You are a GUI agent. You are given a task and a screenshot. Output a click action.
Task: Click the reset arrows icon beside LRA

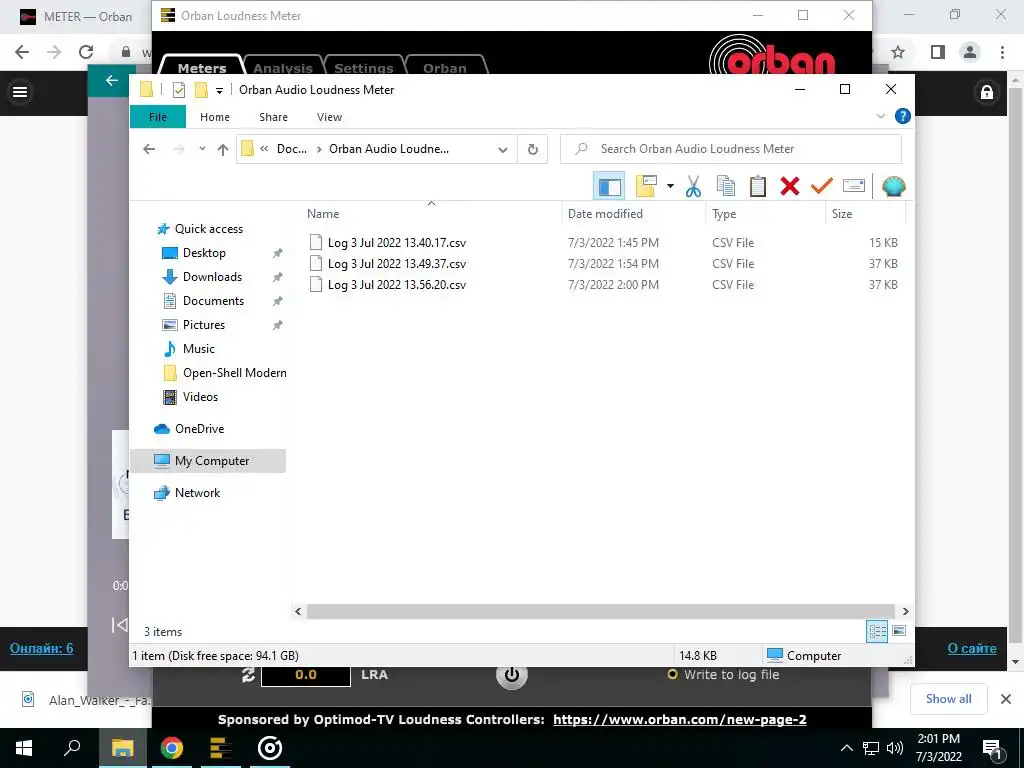[x=248, y=675]
